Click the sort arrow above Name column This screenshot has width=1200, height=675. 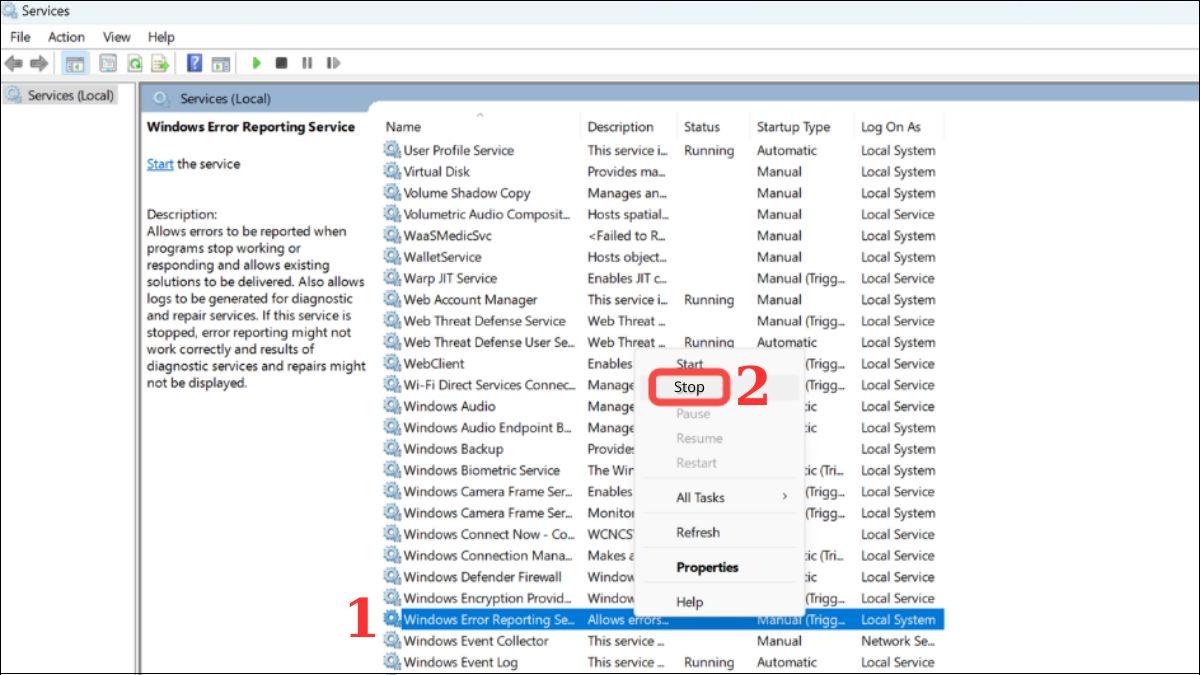tap(479, 115)
